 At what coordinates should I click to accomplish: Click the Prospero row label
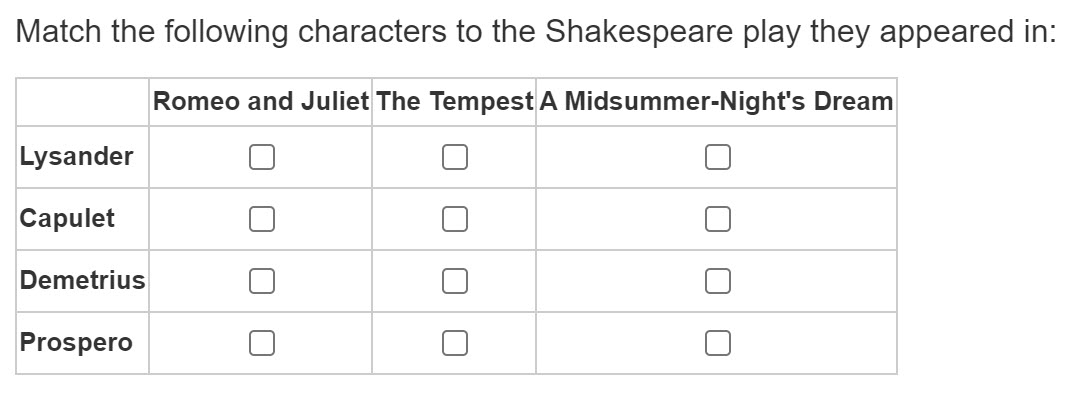pos(76,343)
